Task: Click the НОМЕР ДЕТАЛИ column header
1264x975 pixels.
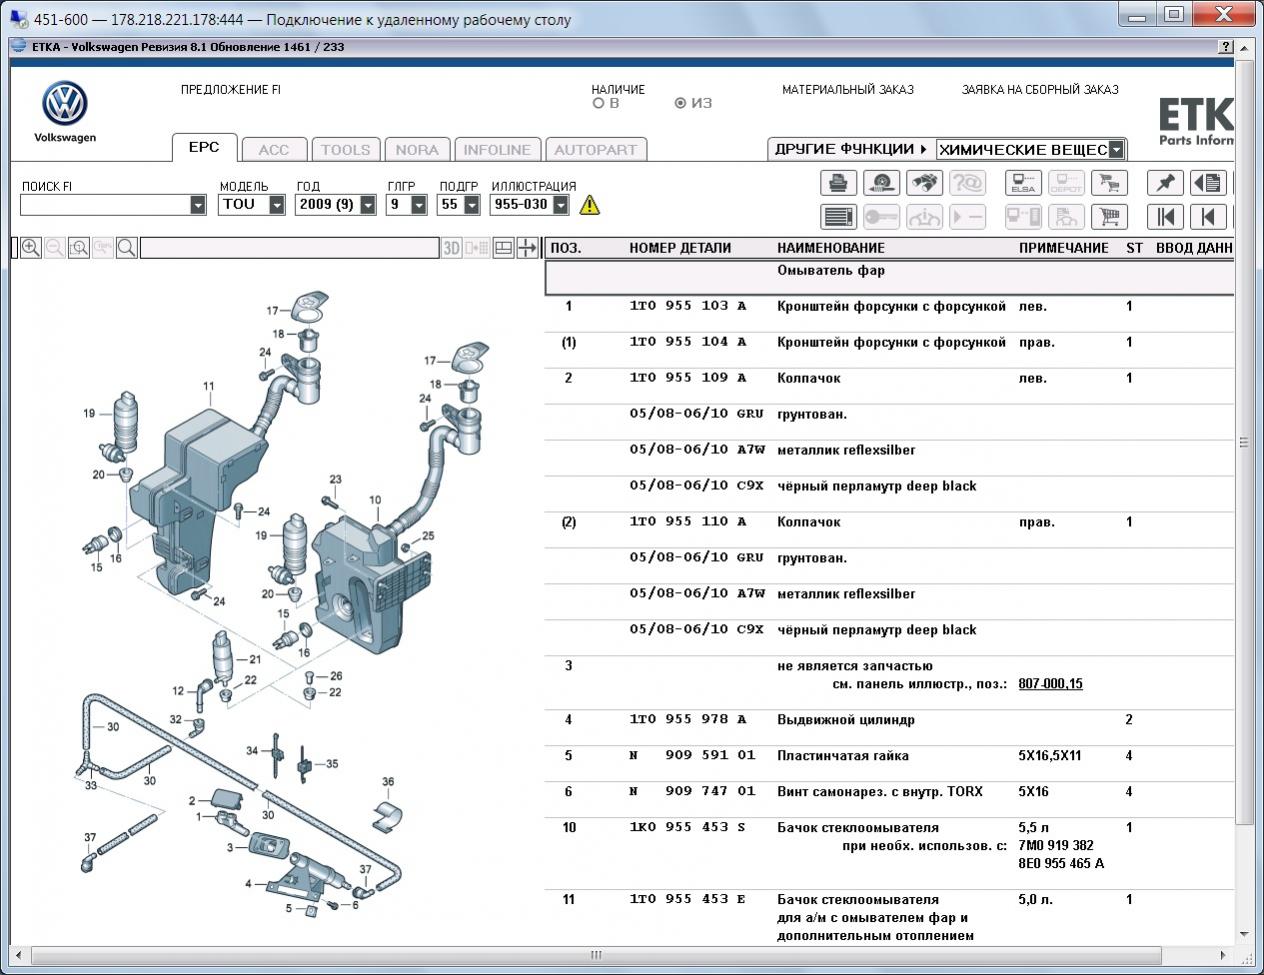Action: pyautogui.click(x=680, y=248)
